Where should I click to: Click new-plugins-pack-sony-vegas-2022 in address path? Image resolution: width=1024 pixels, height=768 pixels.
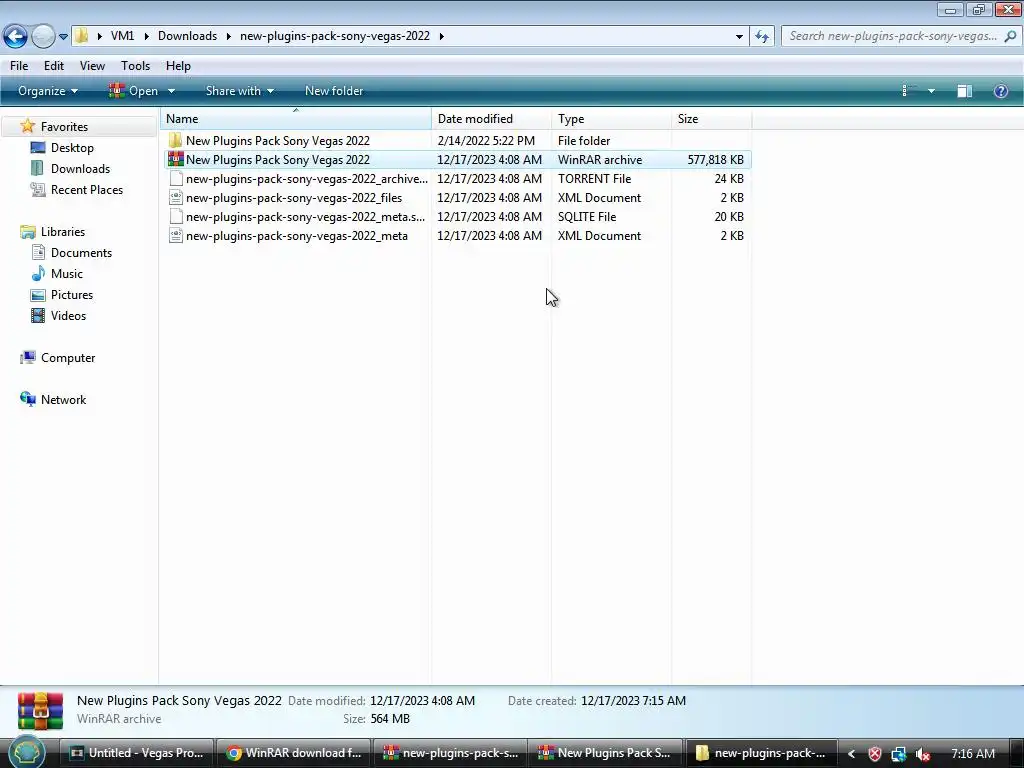pos(334,36)
